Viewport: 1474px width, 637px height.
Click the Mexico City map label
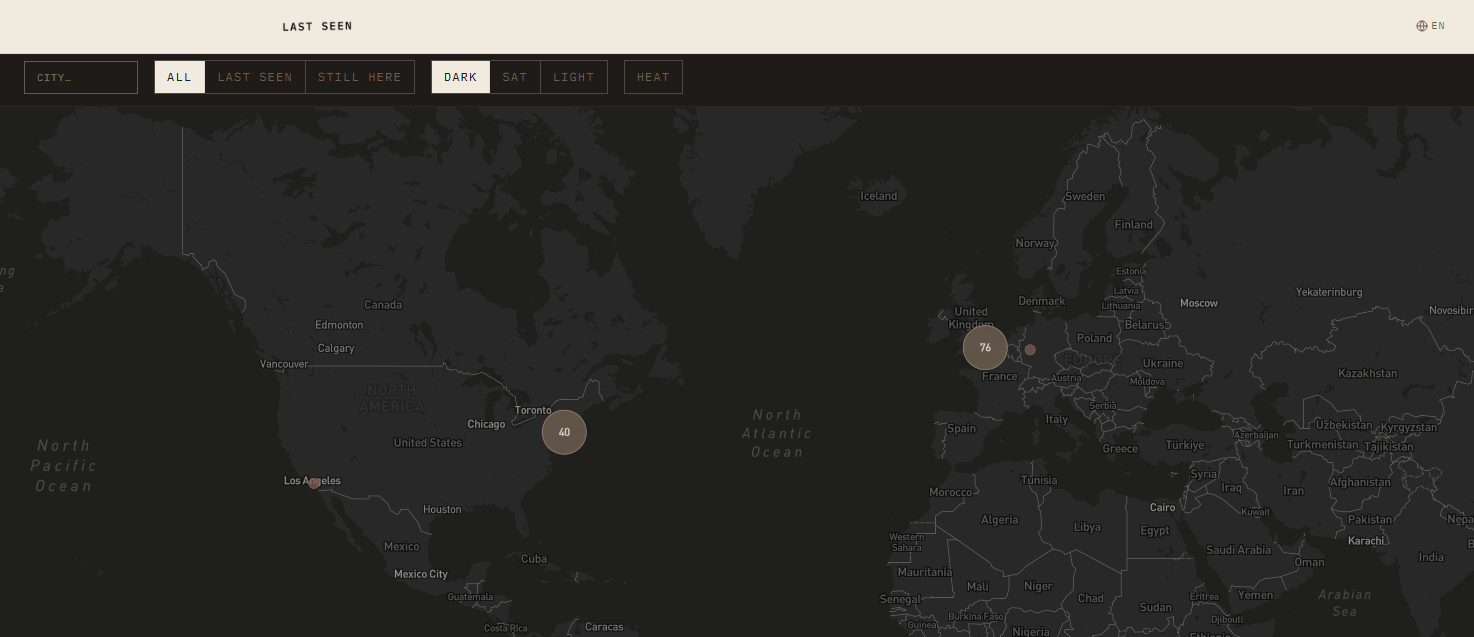coord(421,574)
